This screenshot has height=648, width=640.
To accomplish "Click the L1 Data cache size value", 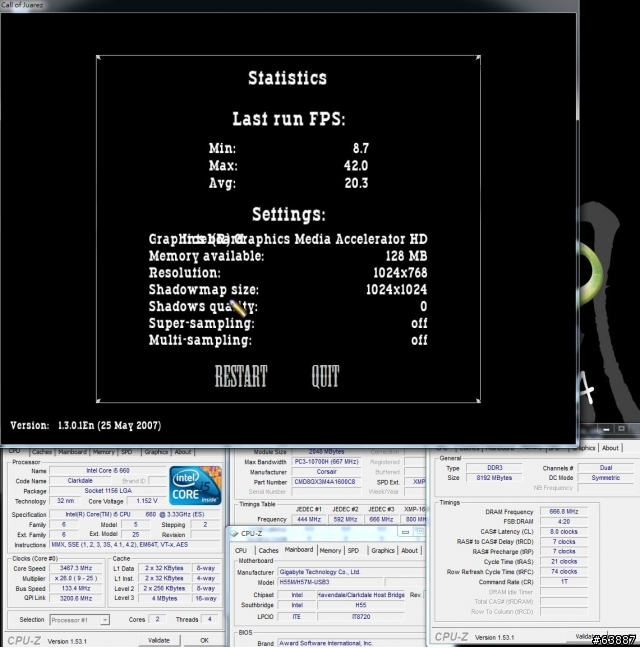I will (164, 568).
